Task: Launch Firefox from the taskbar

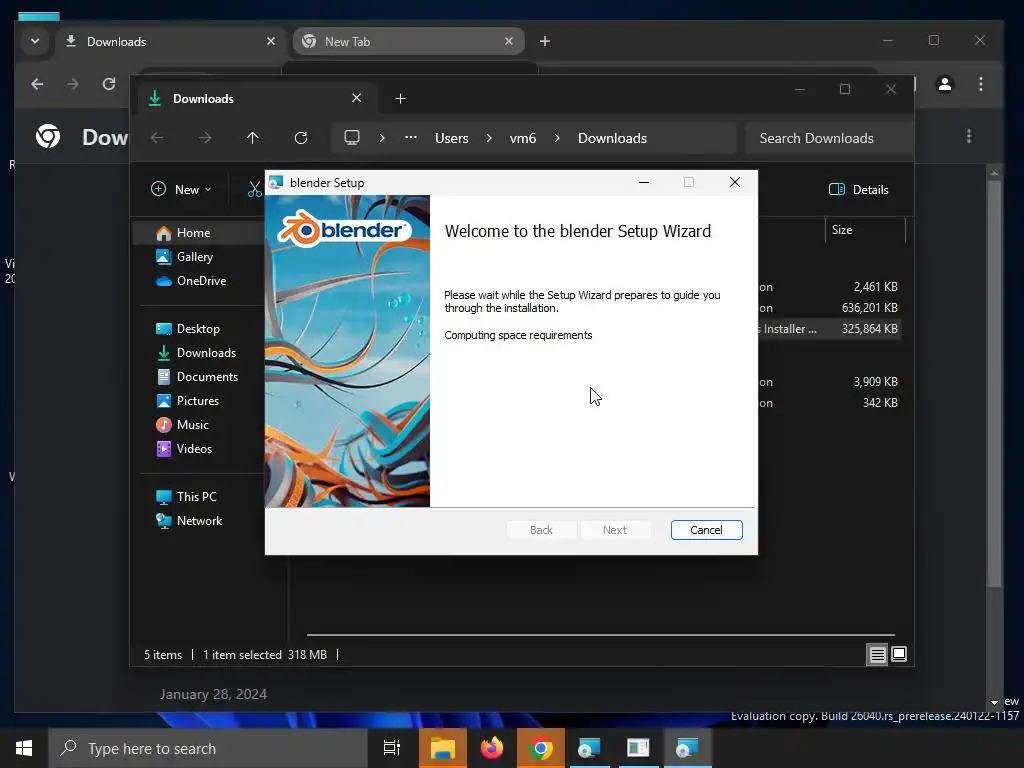Action: [x=492, y=748]
